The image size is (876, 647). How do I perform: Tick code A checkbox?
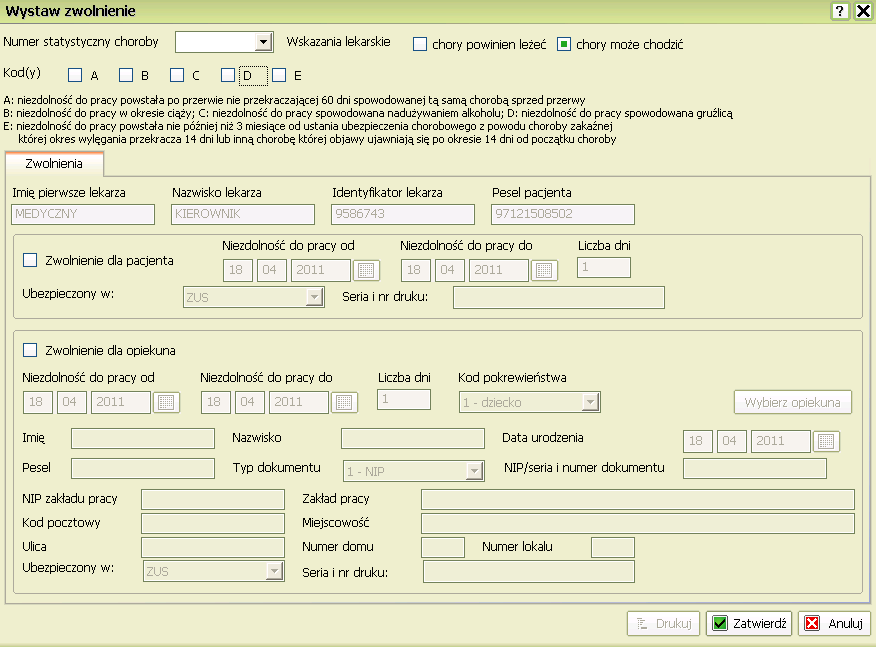pos(75,75)
